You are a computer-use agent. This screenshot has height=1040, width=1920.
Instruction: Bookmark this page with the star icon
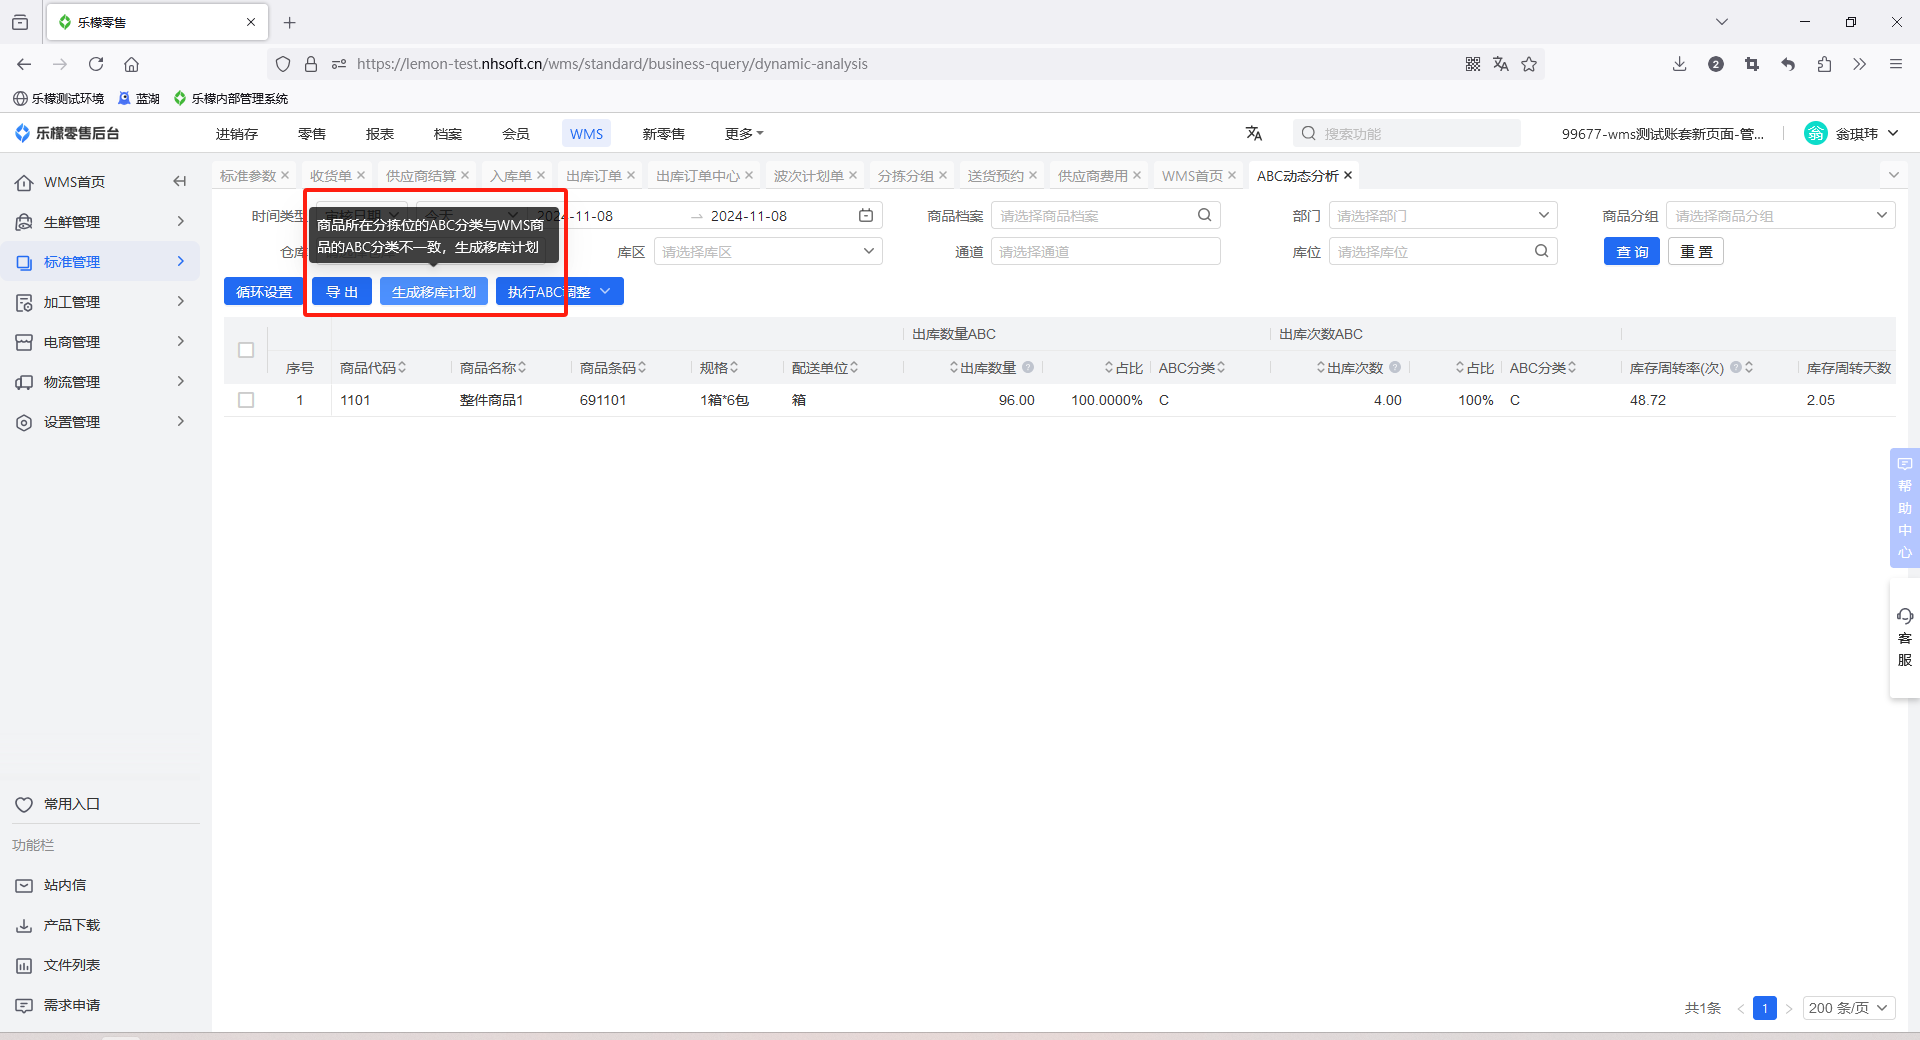coord(1529,64)
